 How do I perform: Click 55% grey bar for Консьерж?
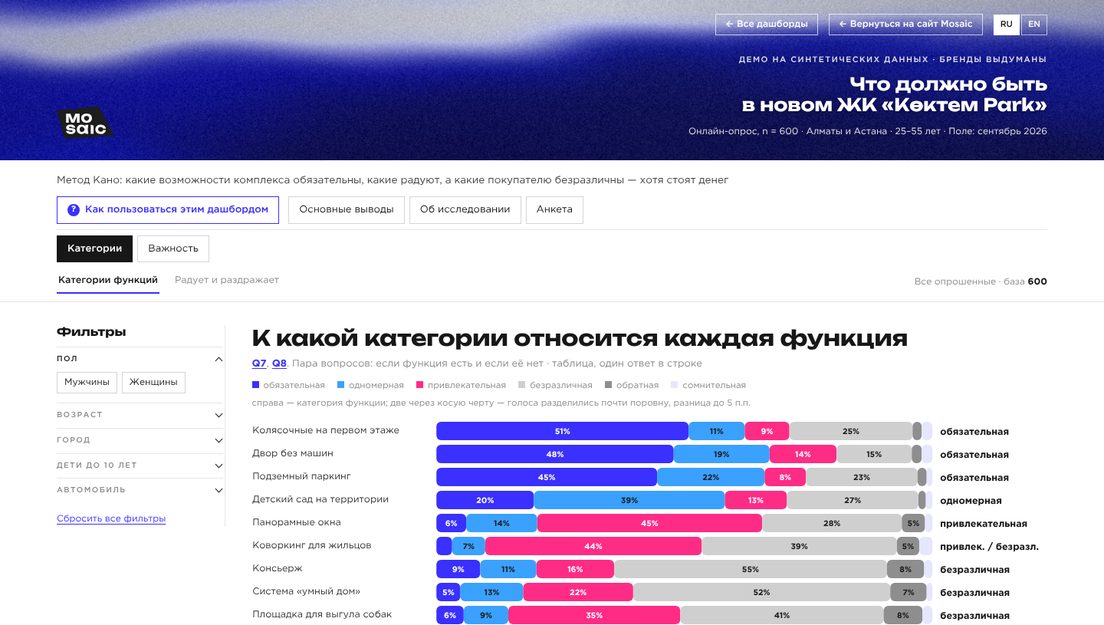pyautogui.click(x=750, y=569)
